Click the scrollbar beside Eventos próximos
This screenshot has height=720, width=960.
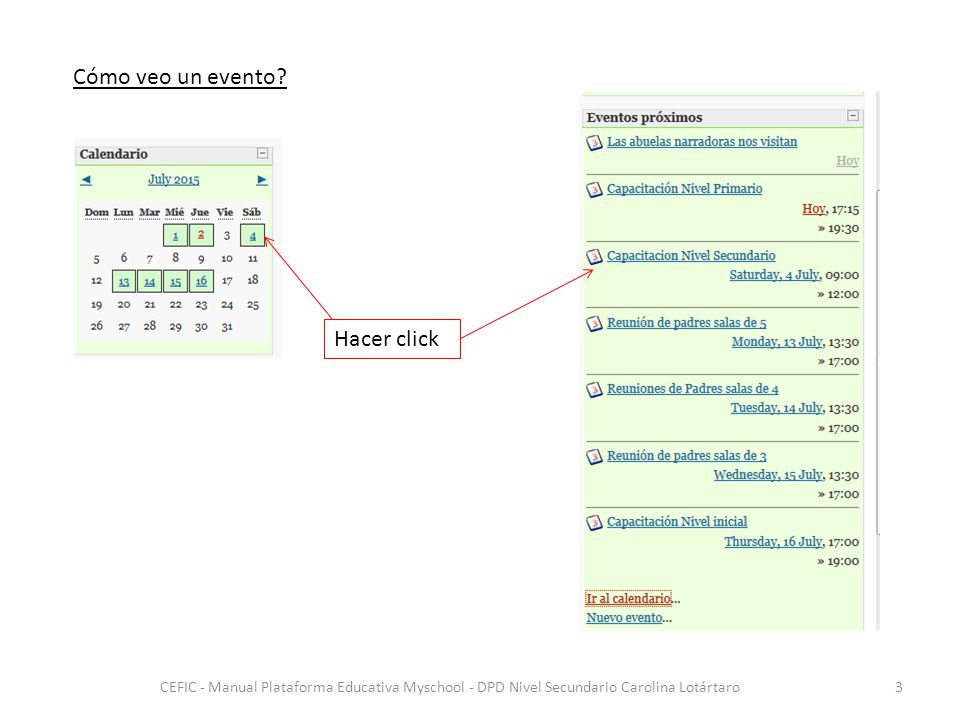click(878, 361)
